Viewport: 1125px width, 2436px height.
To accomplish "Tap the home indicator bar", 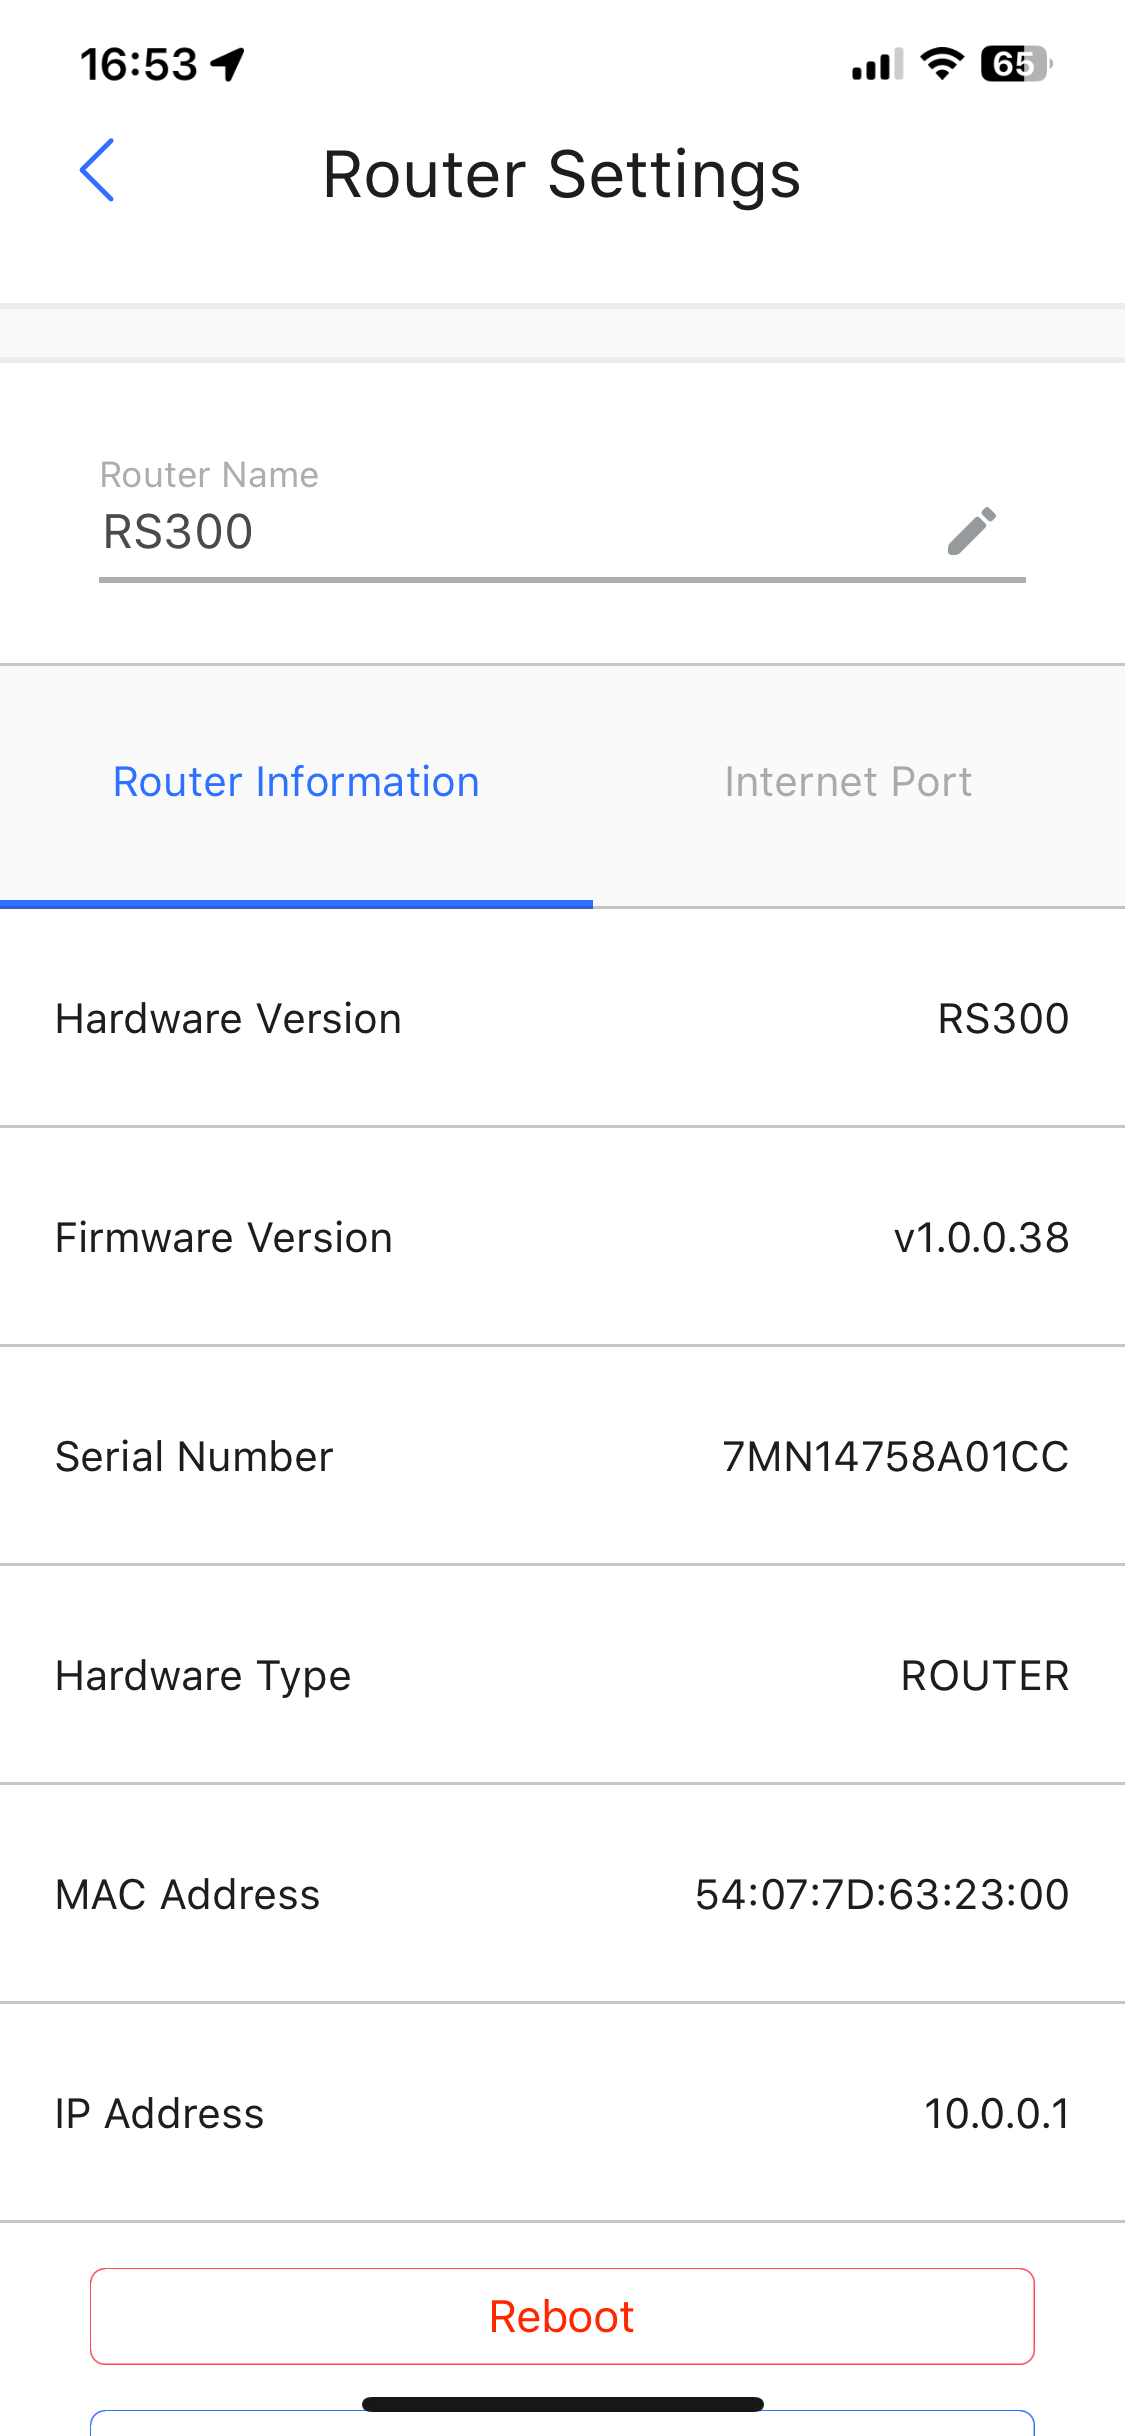I will 562,2404.
